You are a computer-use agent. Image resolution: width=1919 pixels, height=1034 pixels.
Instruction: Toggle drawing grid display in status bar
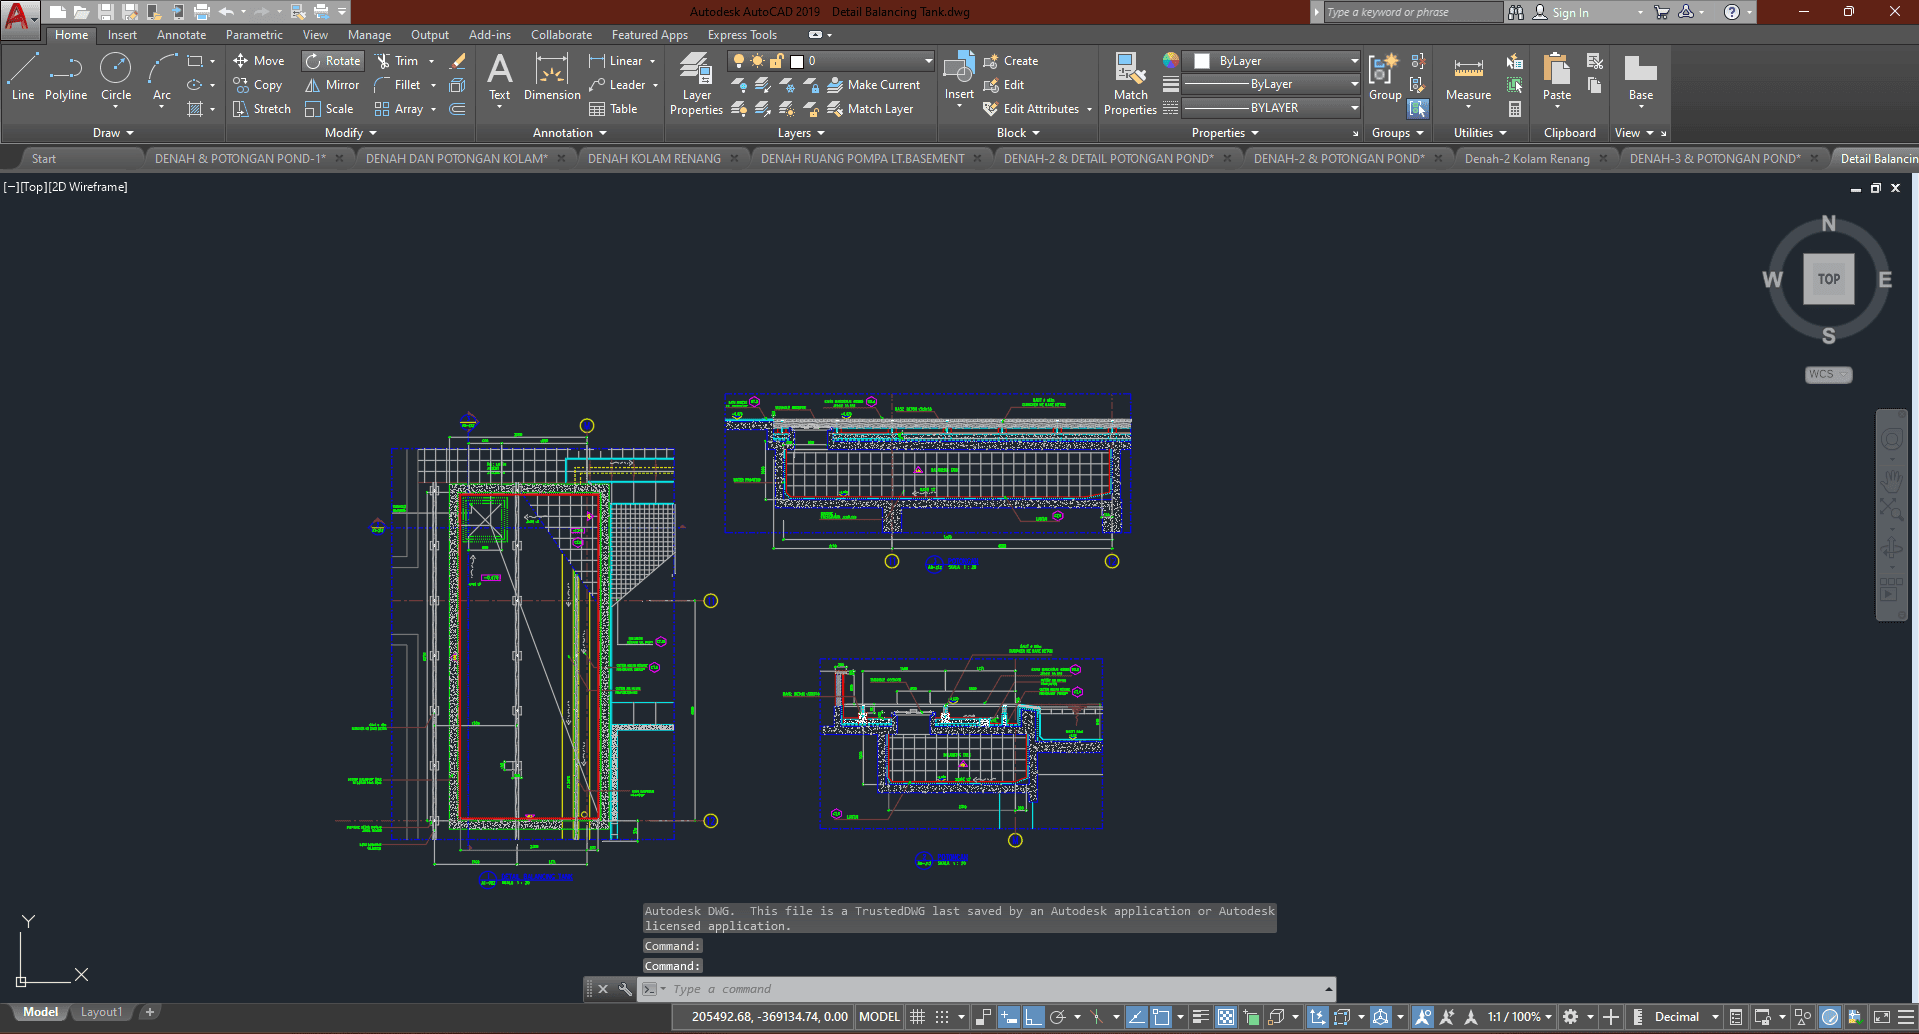pos(917,1017)
